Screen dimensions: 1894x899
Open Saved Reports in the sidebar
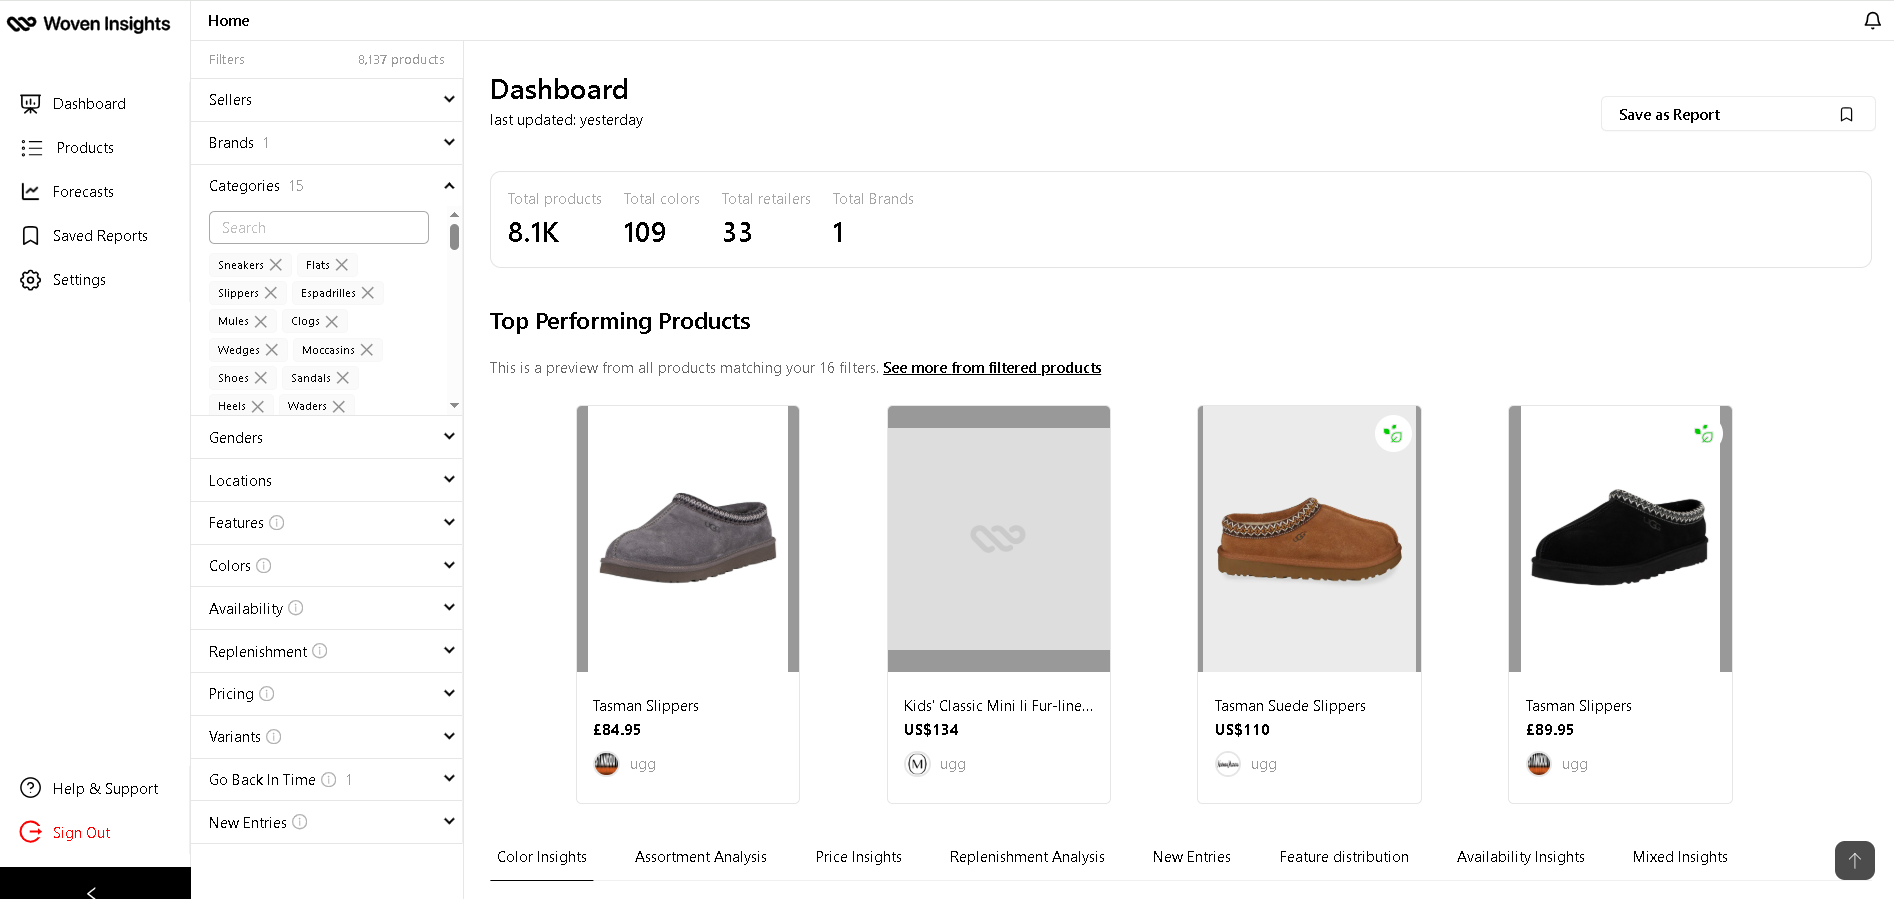click(x=100, y=236)
